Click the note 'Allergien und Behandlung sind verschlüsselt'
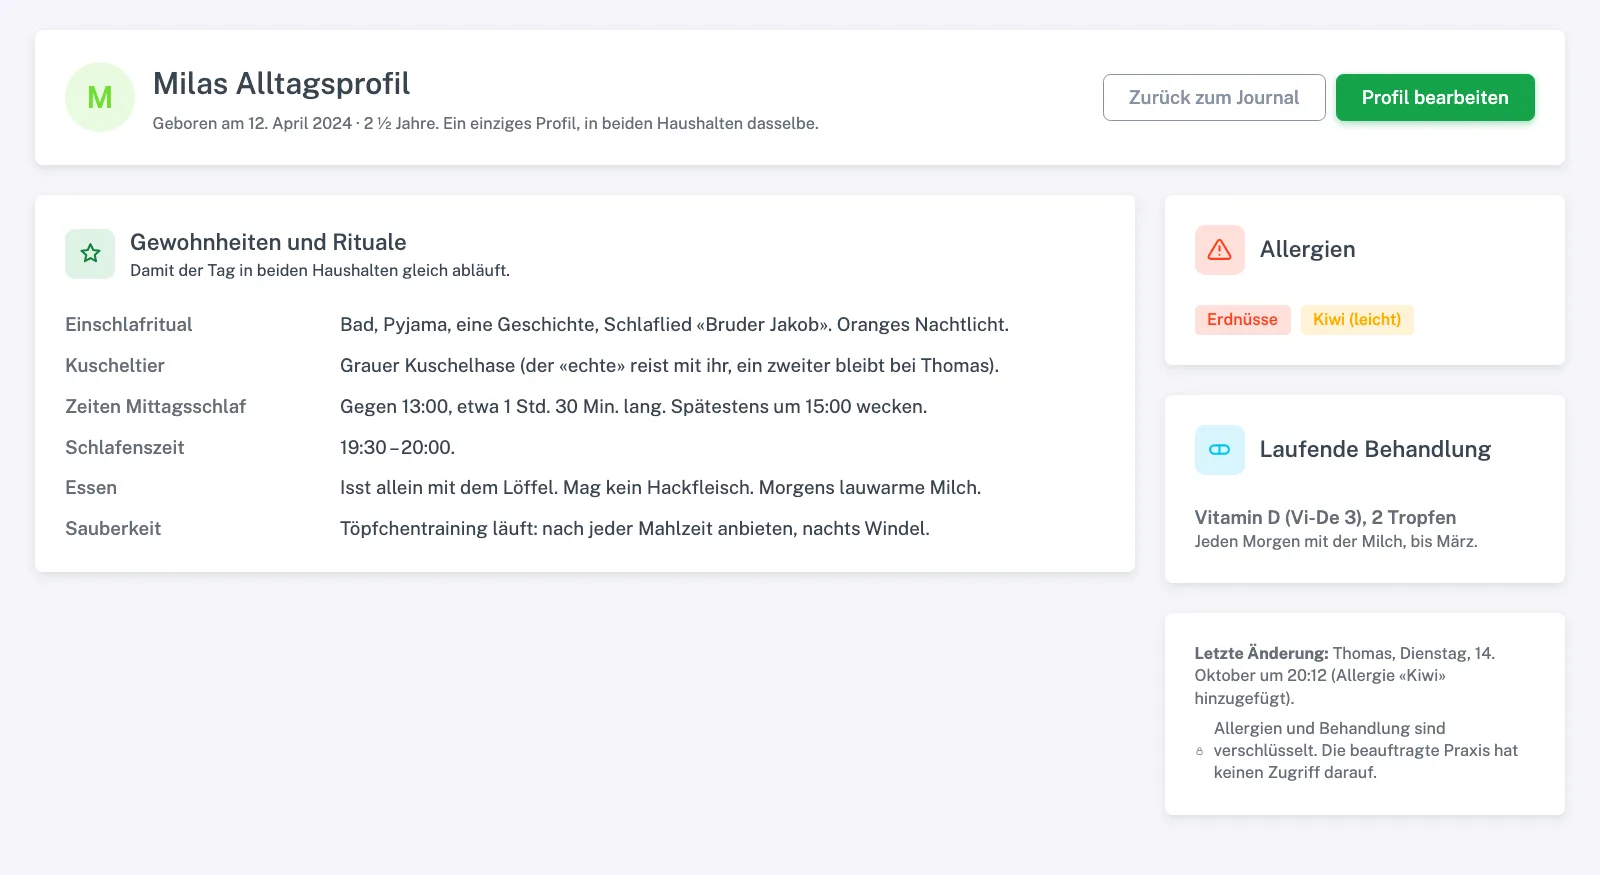 point(1366,750)
